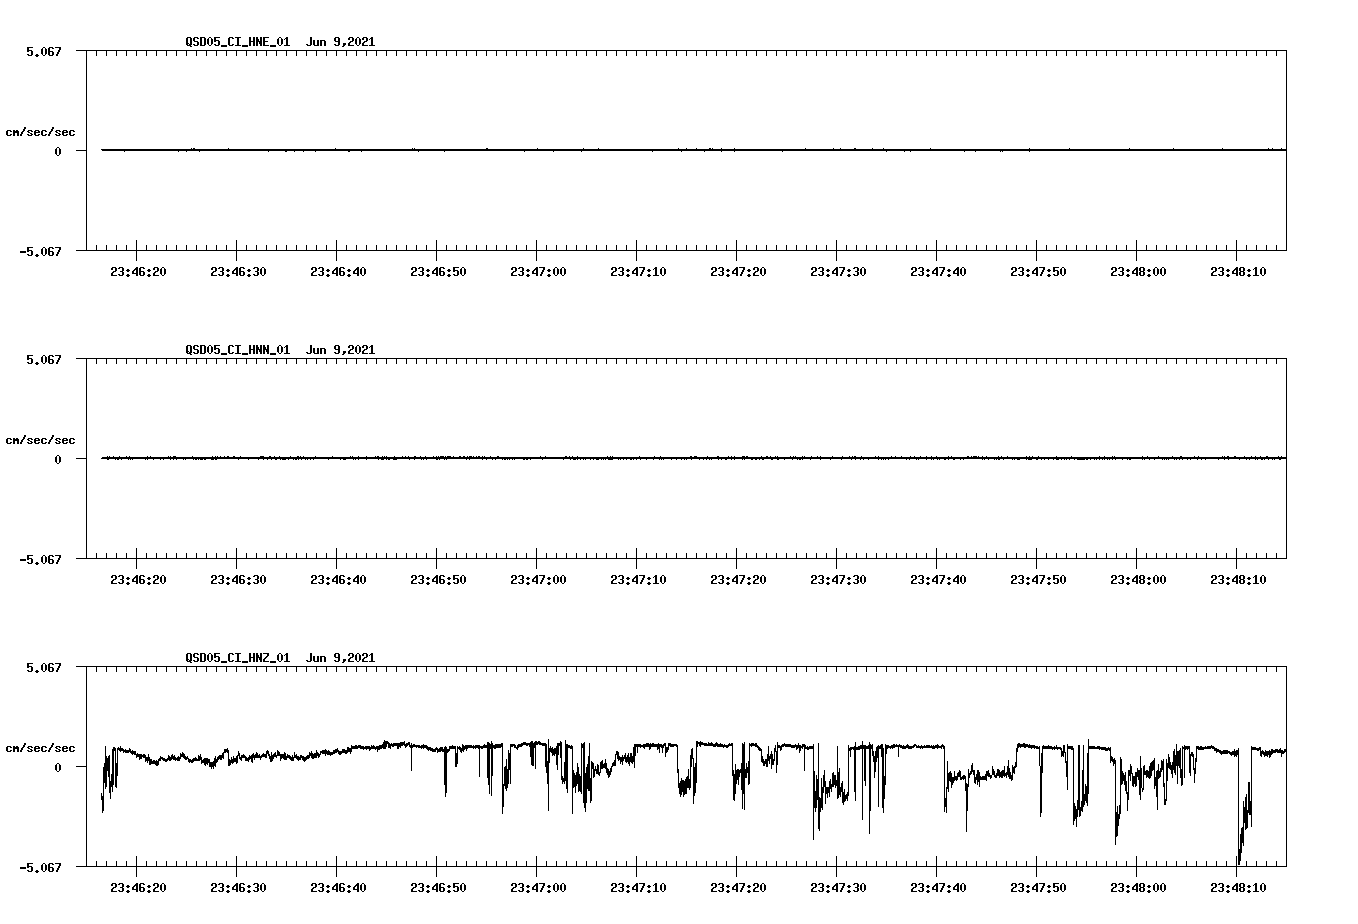
Task: Click the cm/sec/sec unit label of HNZ plot
Action: pos(40,748)
